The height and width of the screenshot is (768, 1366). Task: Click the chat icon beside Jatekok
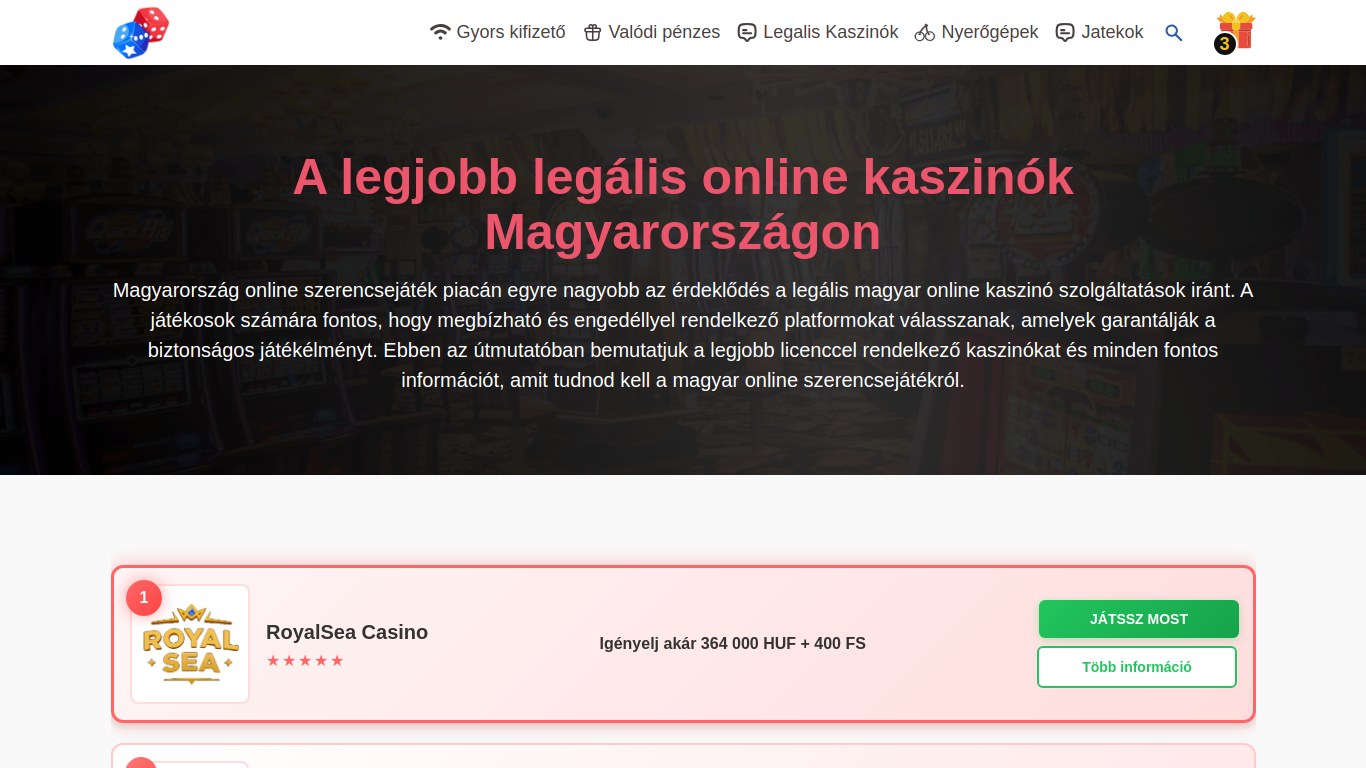1065,33
